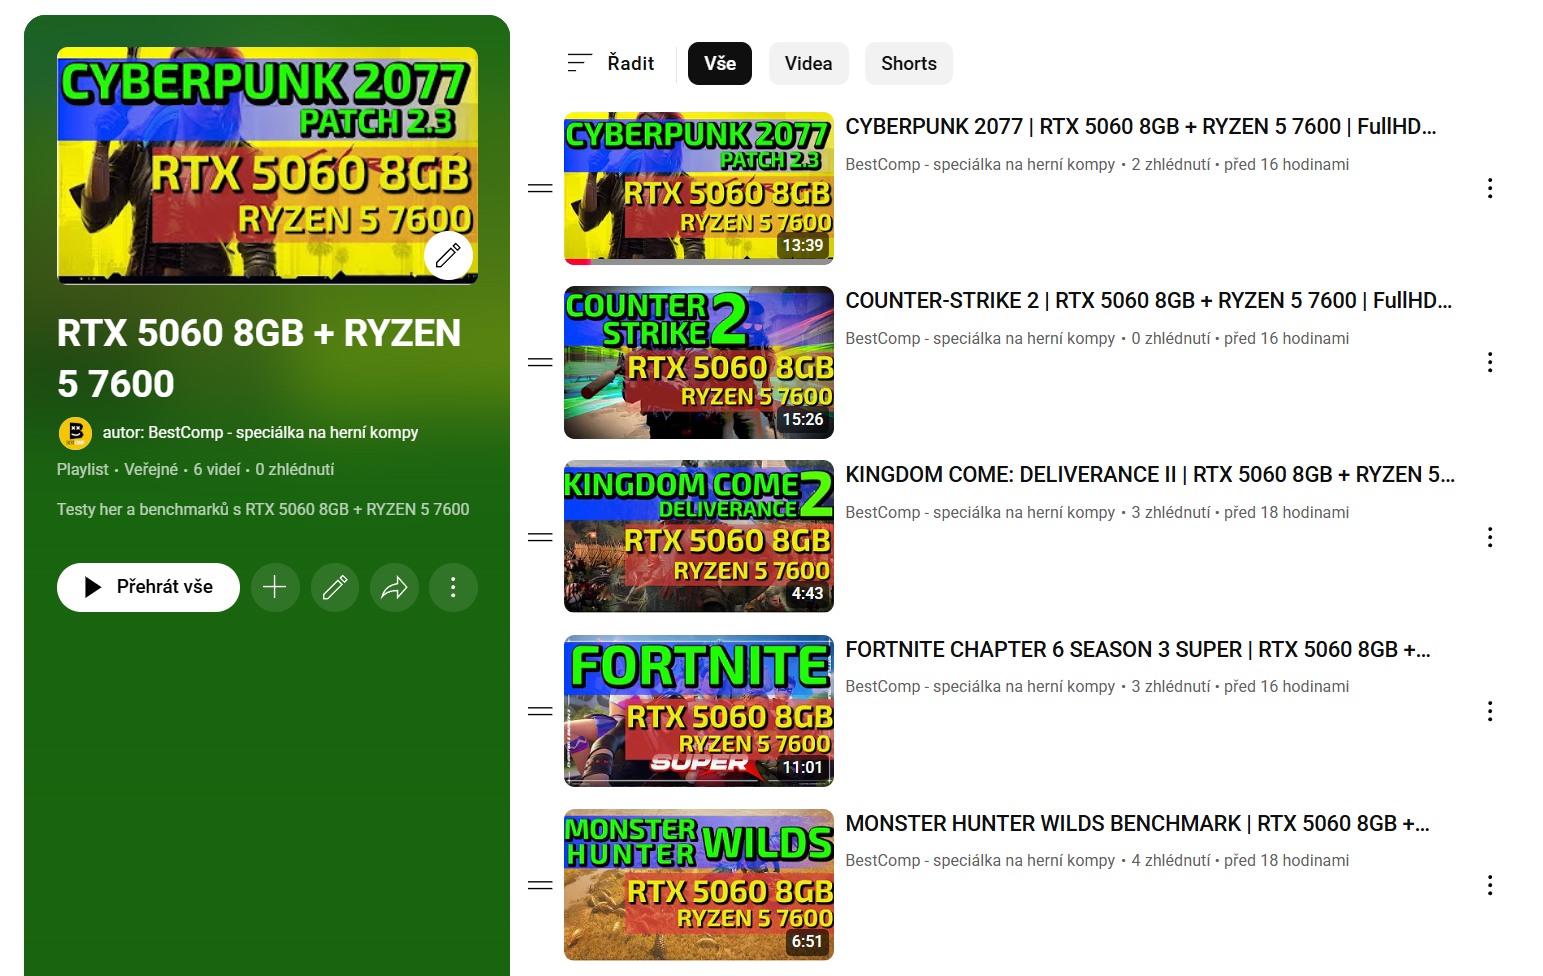
Task: Grab the reorder handle for Cyberpunk 2077 video
Action: click(540, 188)
